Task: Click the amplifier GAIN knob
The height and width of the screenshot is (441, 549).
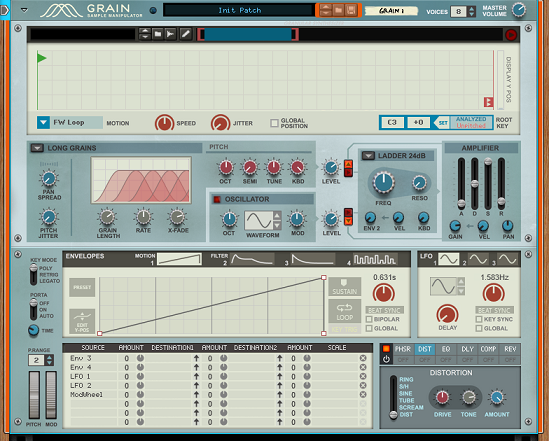Action: click(x=455, y=226)
